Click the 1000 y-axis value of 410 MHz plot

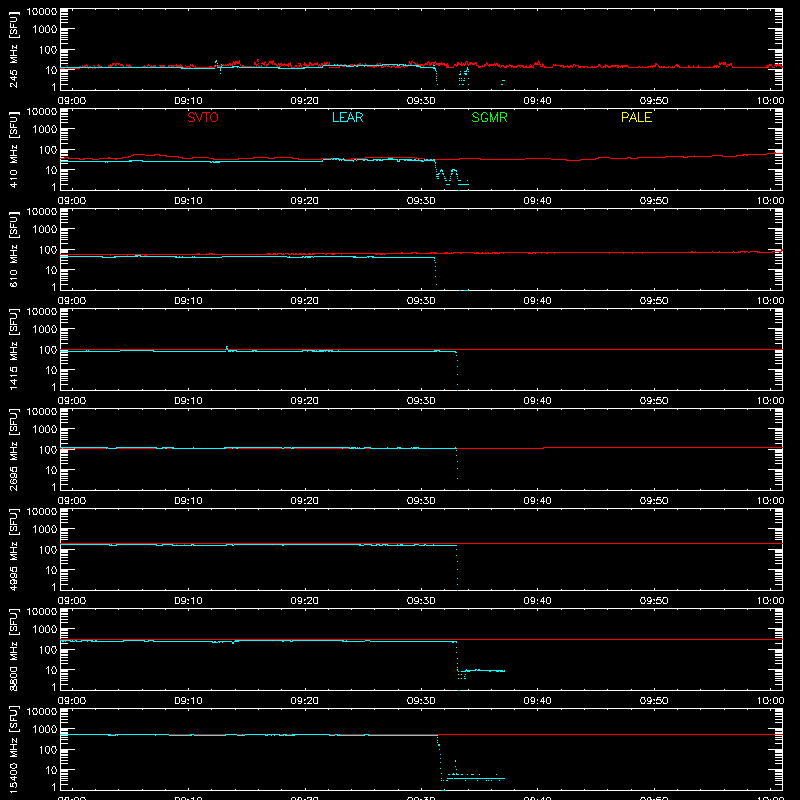point(45,129)
